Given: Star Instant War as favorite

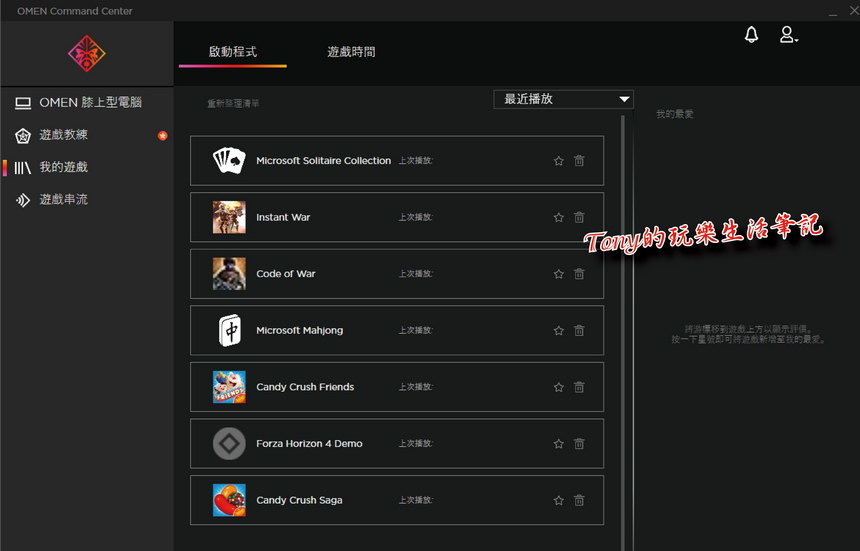Looking at the screenshot, I should click(558, 217).
